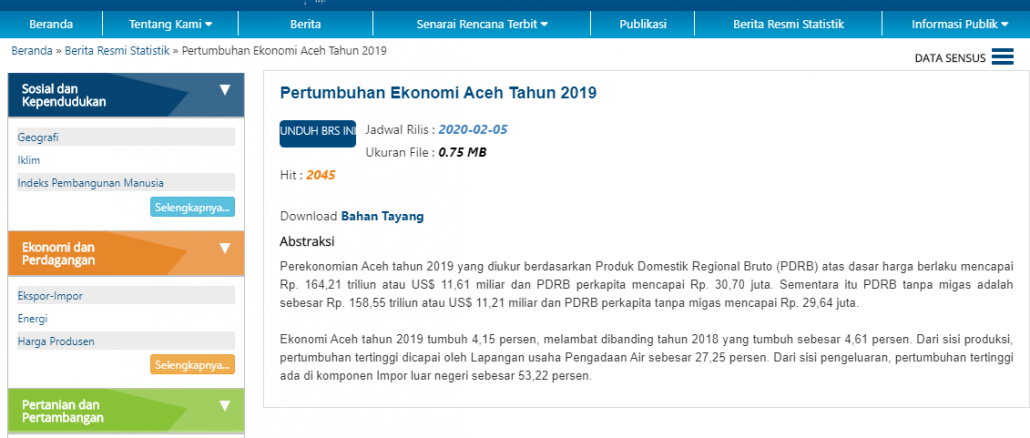Go to the Beranda menu item
This screenshot has height=438, width=1030.
pos(51,24)
